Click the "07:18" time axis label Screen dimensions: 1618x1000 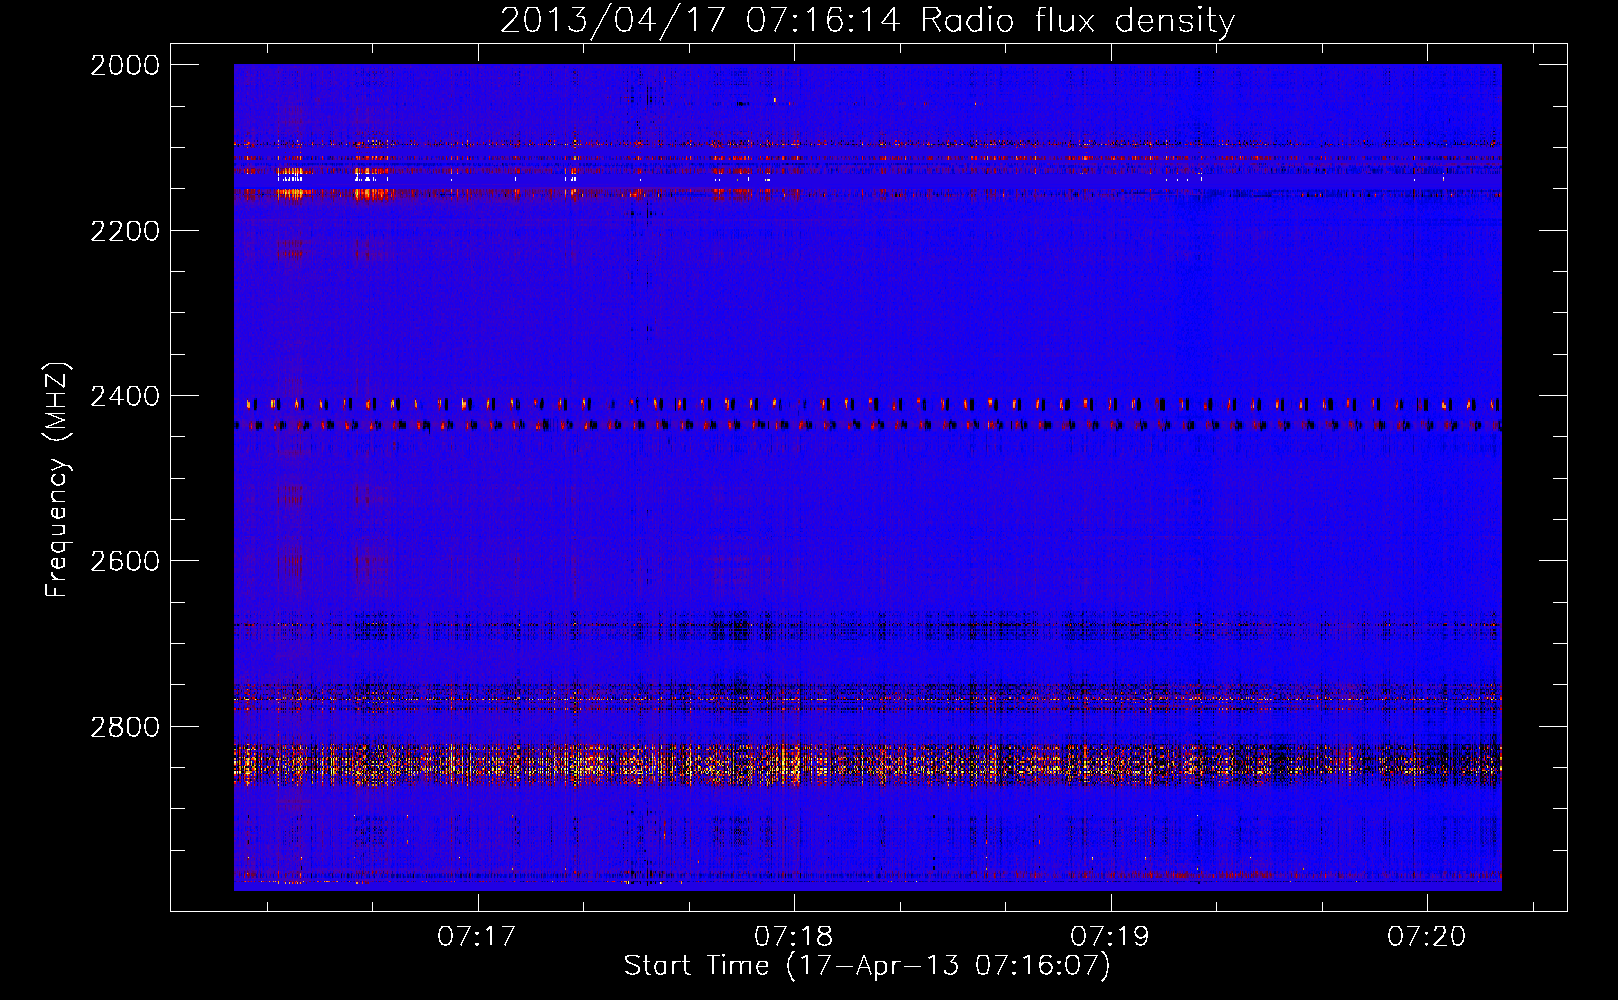(793, 936)
